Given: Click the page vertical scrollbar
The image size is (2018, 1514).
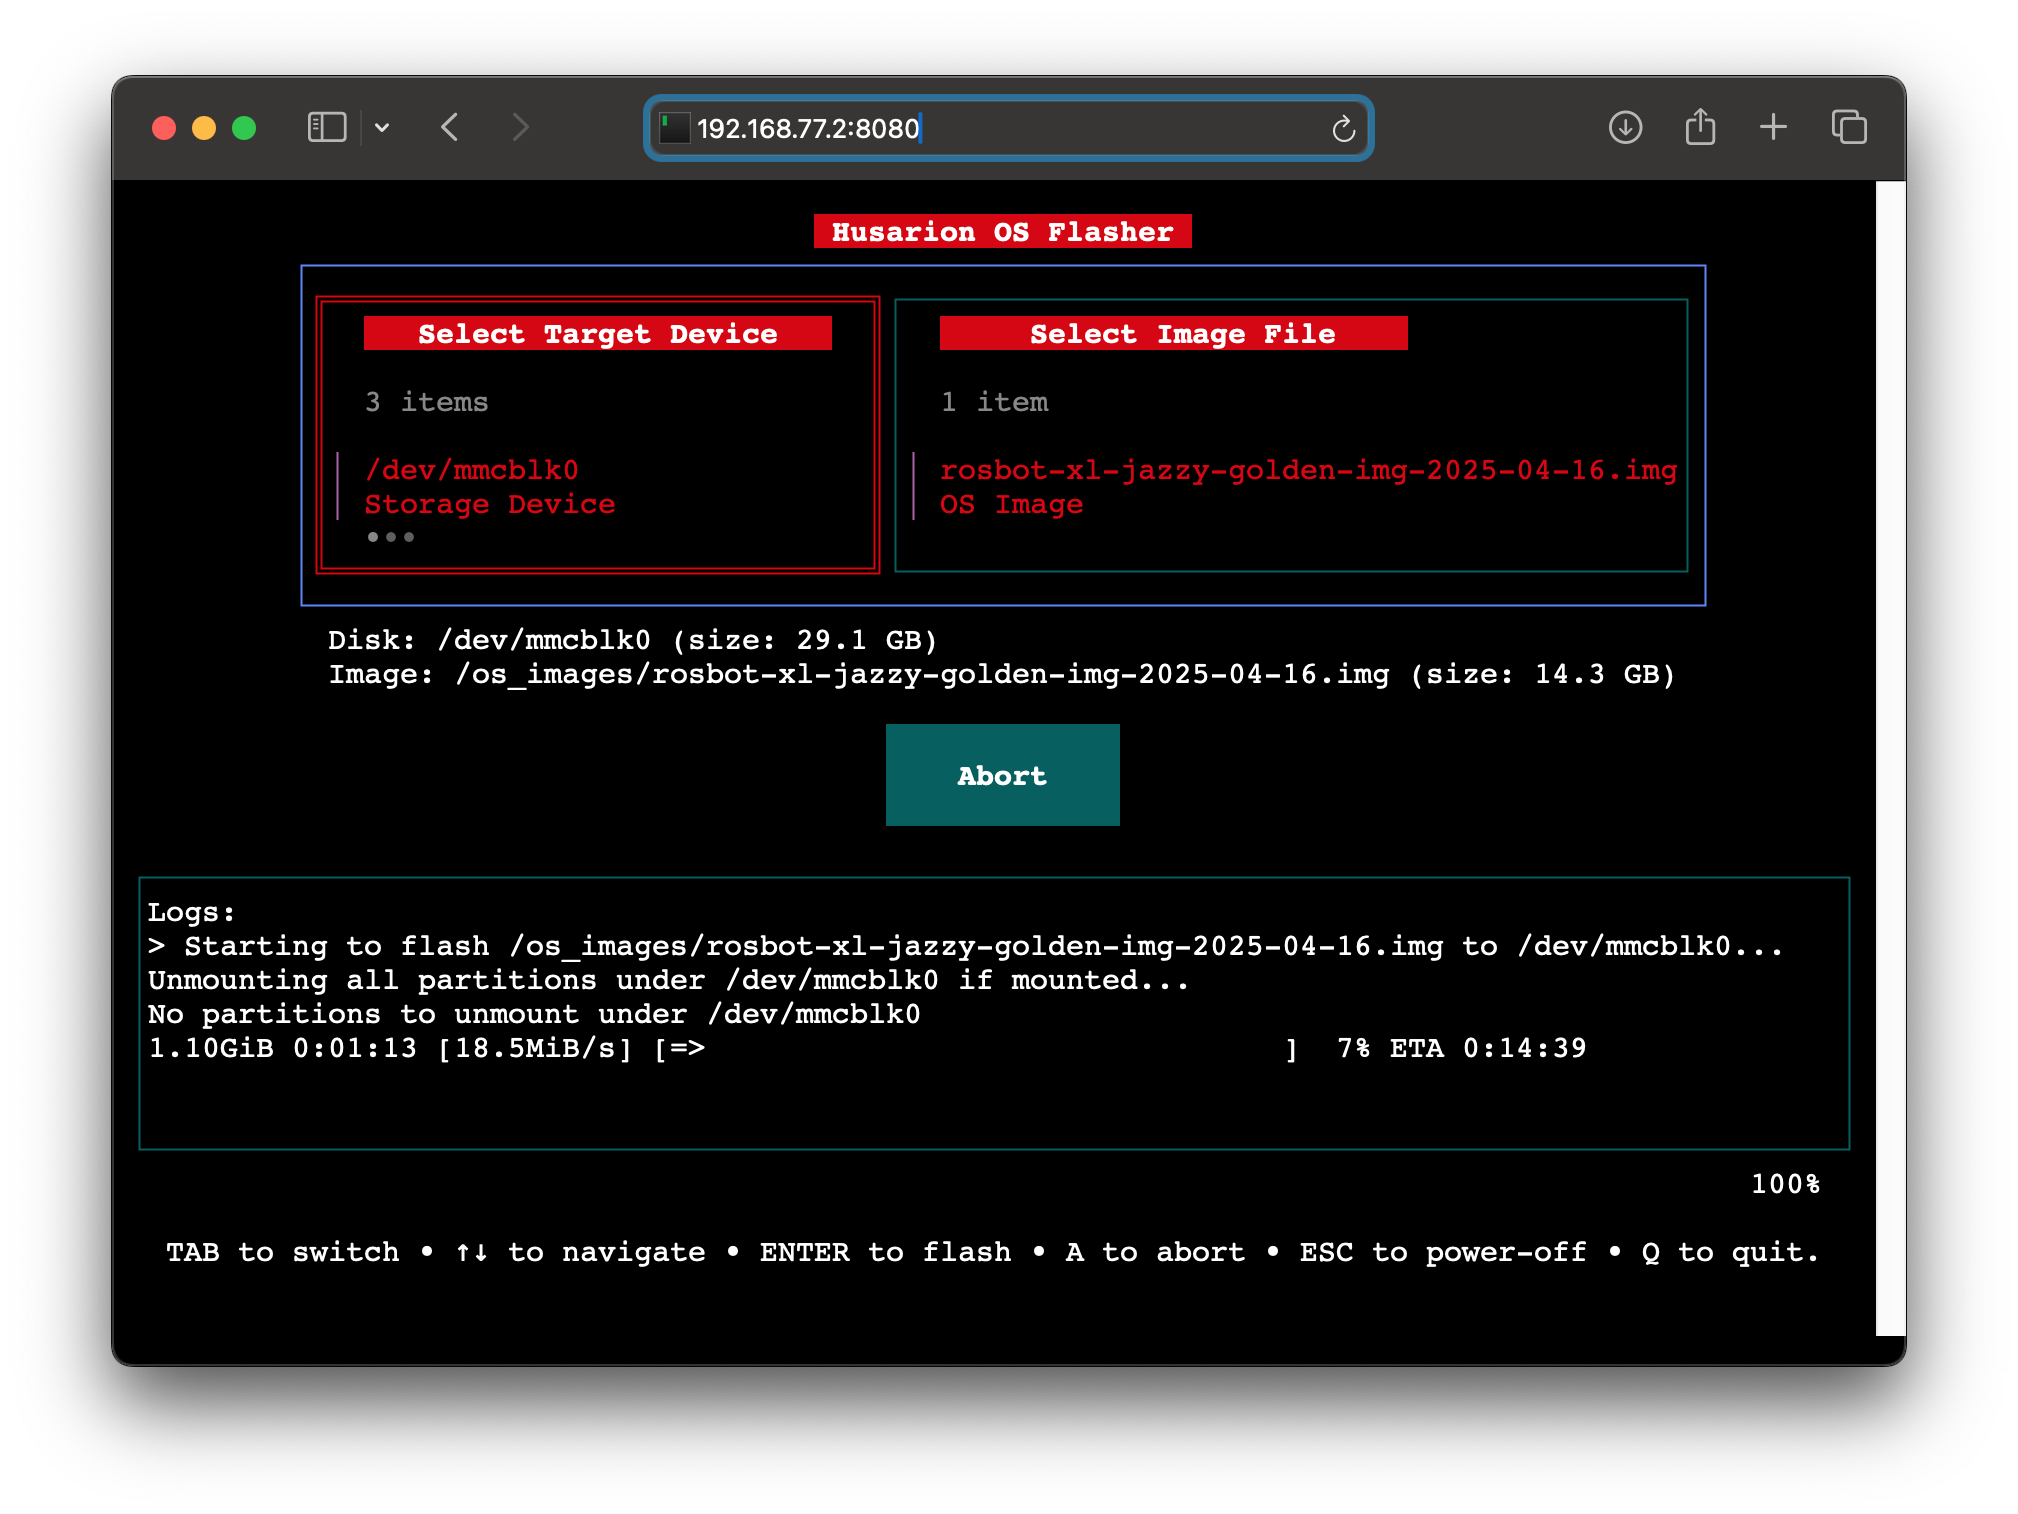Looking at the screenshot, I should point(1890,758).
